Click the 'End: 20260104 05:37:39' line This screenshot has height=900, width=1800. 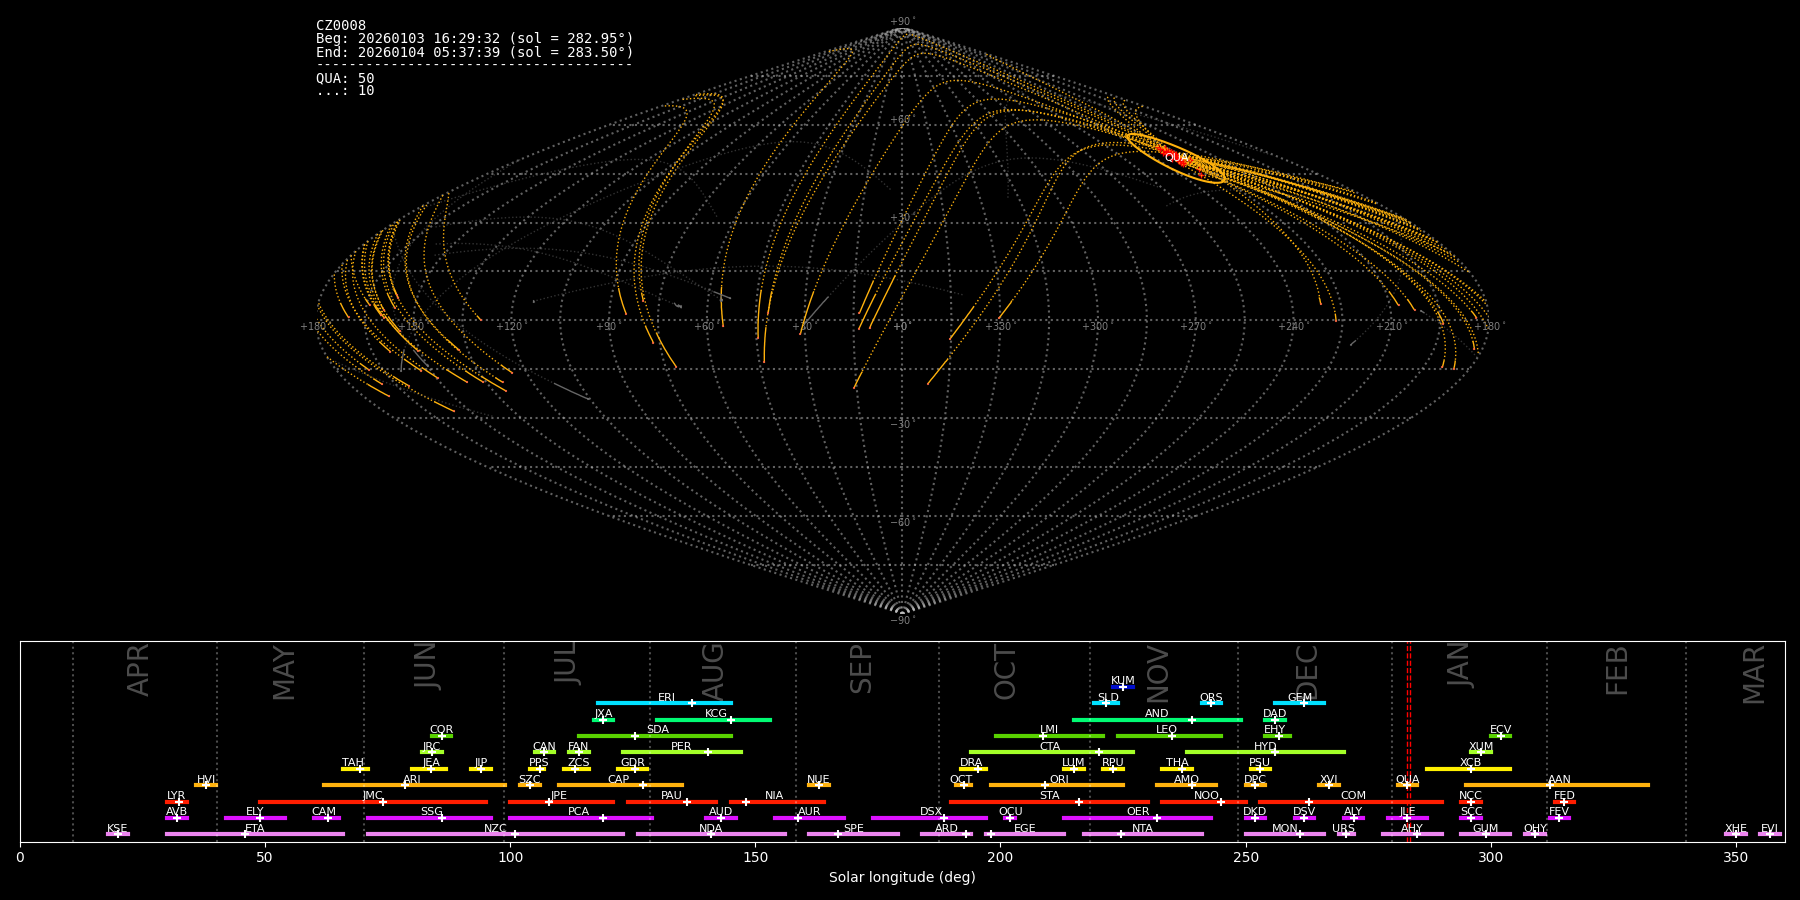tap(475, 52)
